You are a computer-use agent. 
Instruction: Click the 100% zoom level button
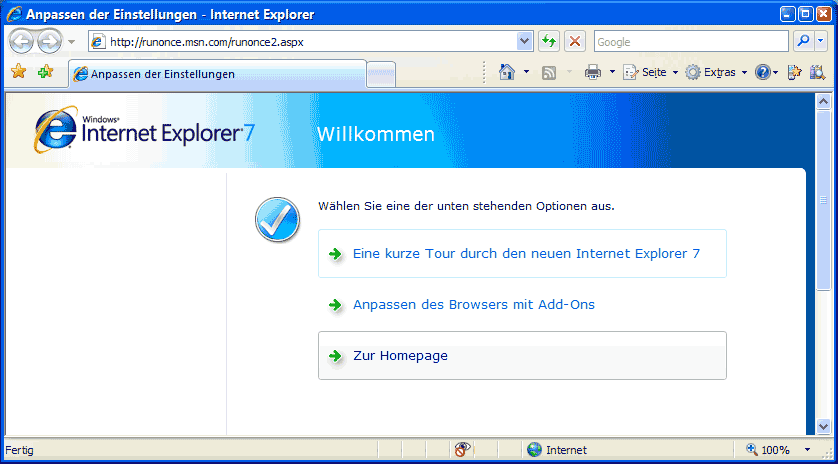[768, 450]
